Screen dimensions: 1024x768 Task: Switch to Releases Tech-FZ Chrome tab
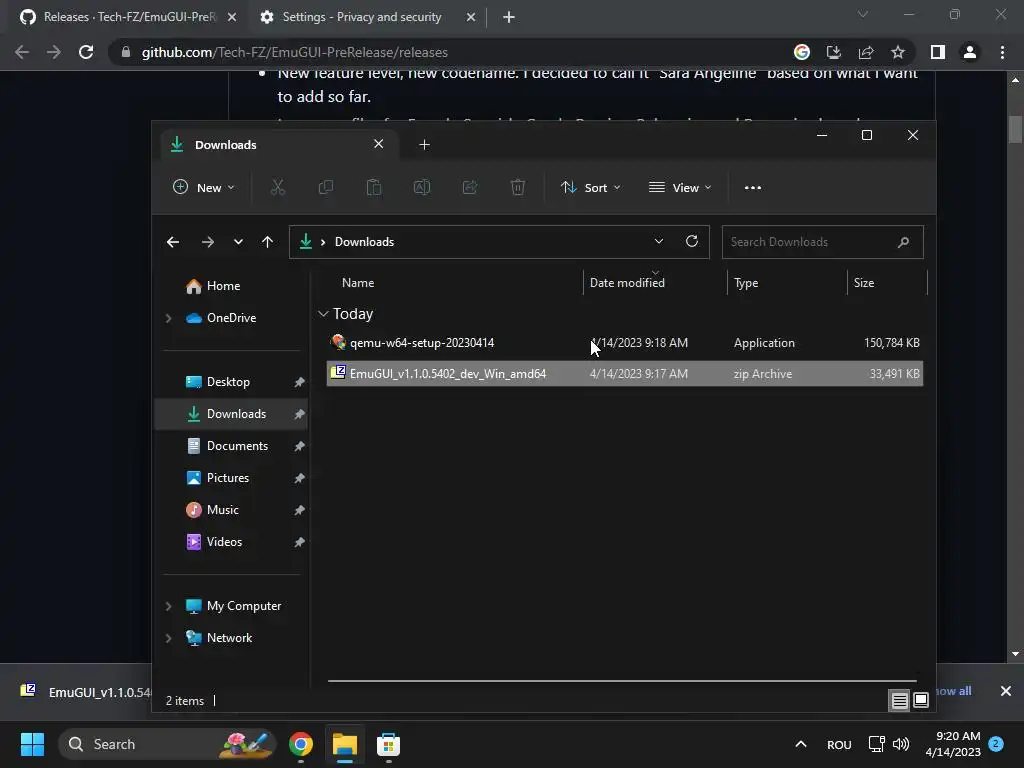(x=123, y=17)
